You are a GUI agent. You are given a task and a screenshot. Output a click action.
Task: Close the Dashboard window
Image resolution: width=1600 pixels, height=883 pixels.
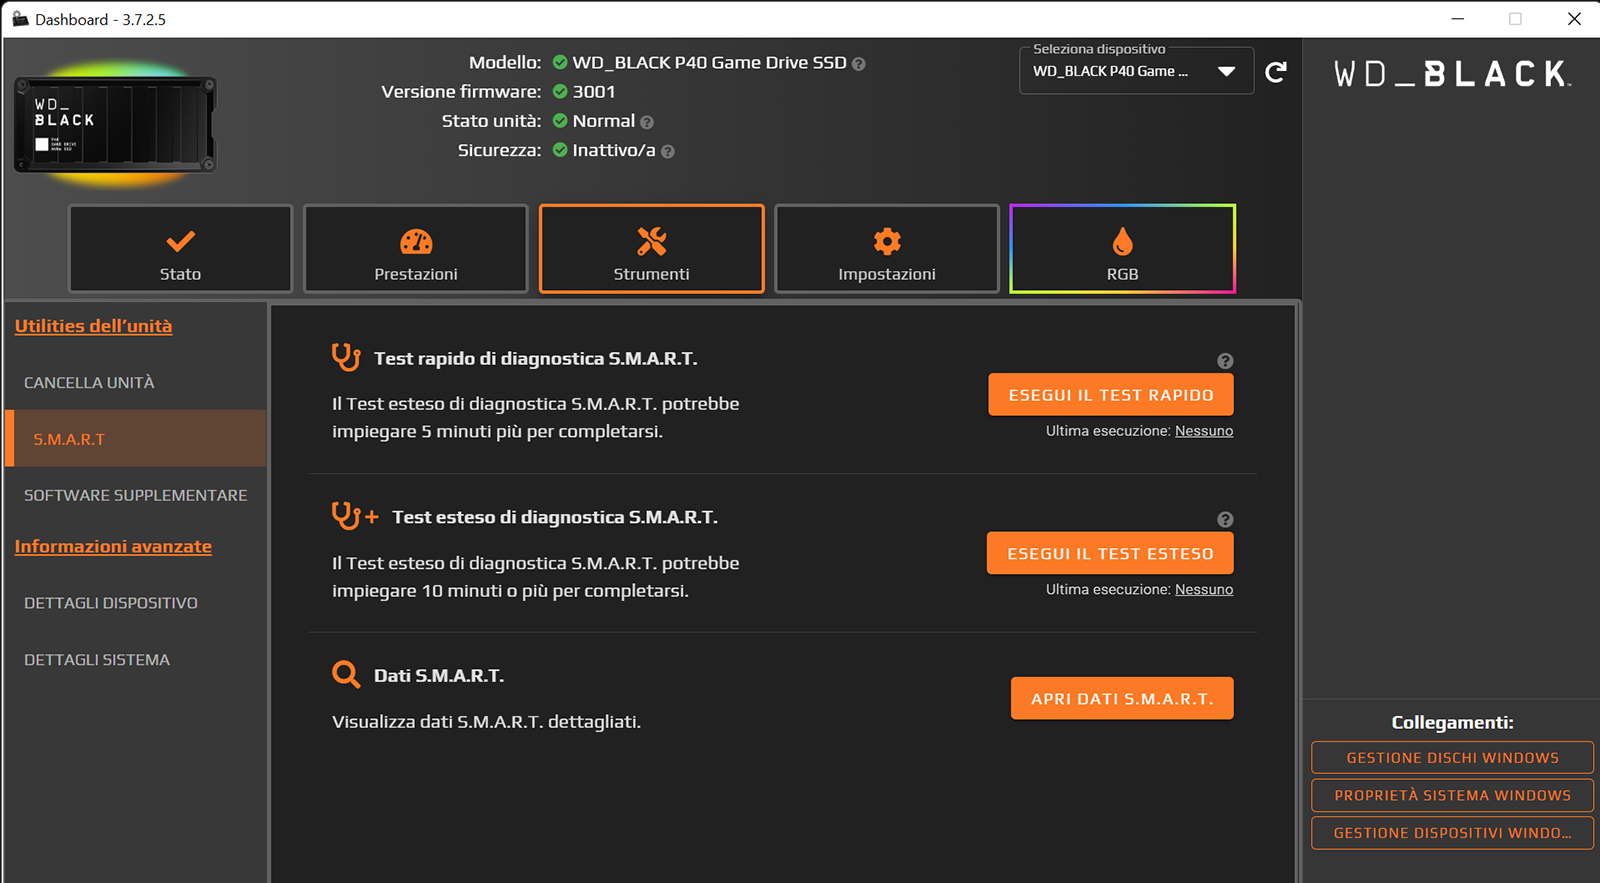point(1574,19)
